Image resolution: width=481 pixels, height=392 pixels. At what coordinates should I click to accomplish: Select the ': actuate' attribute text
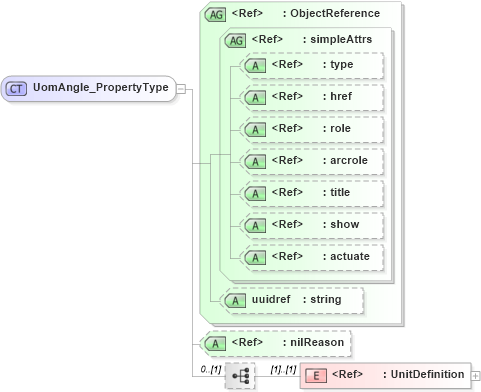(x=346, y=256)
